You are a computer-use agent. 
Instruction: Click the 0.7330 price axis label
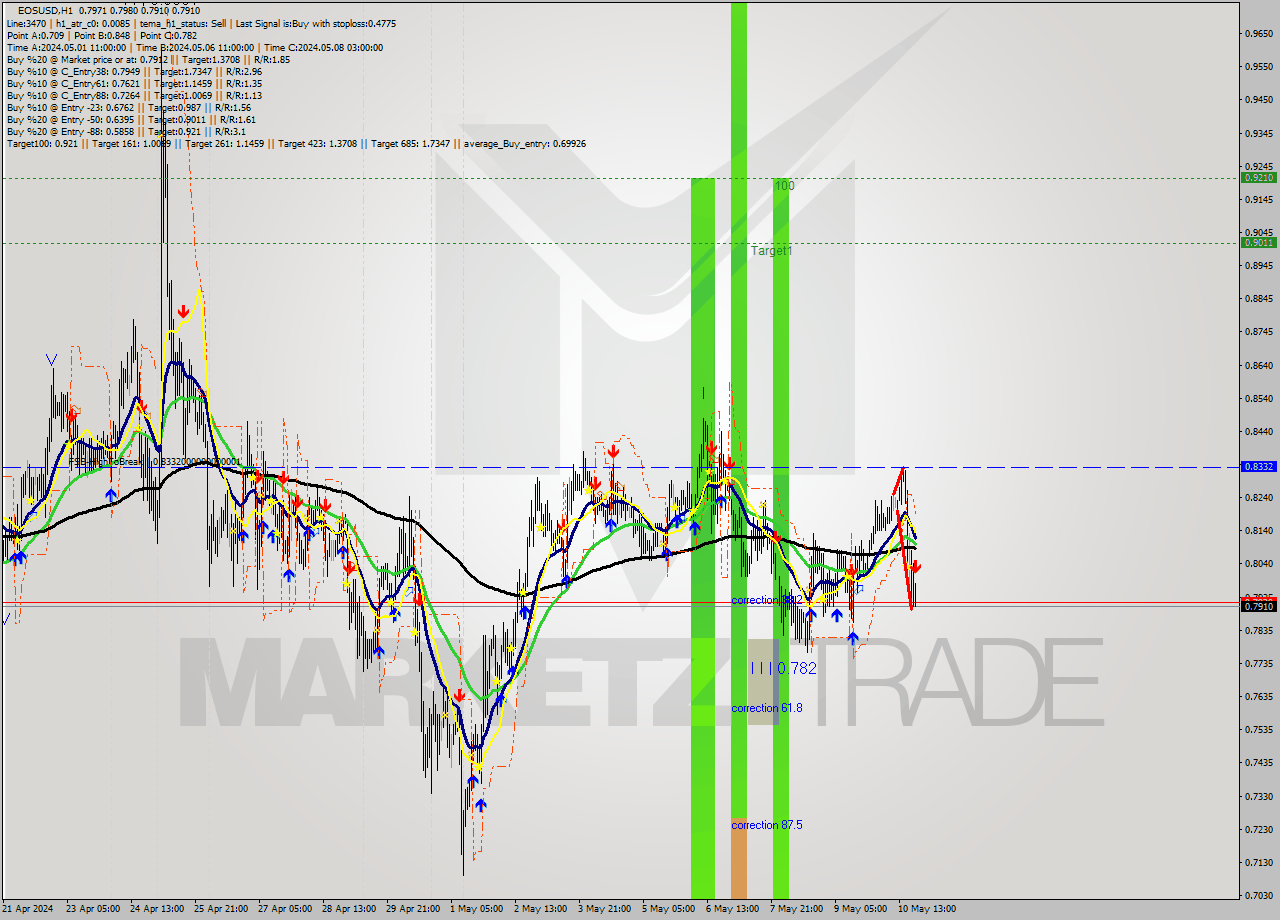click(x=1258, y=797)
